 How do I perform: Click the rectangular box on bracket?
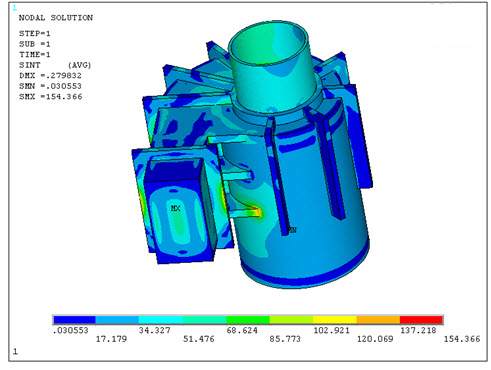178,210
